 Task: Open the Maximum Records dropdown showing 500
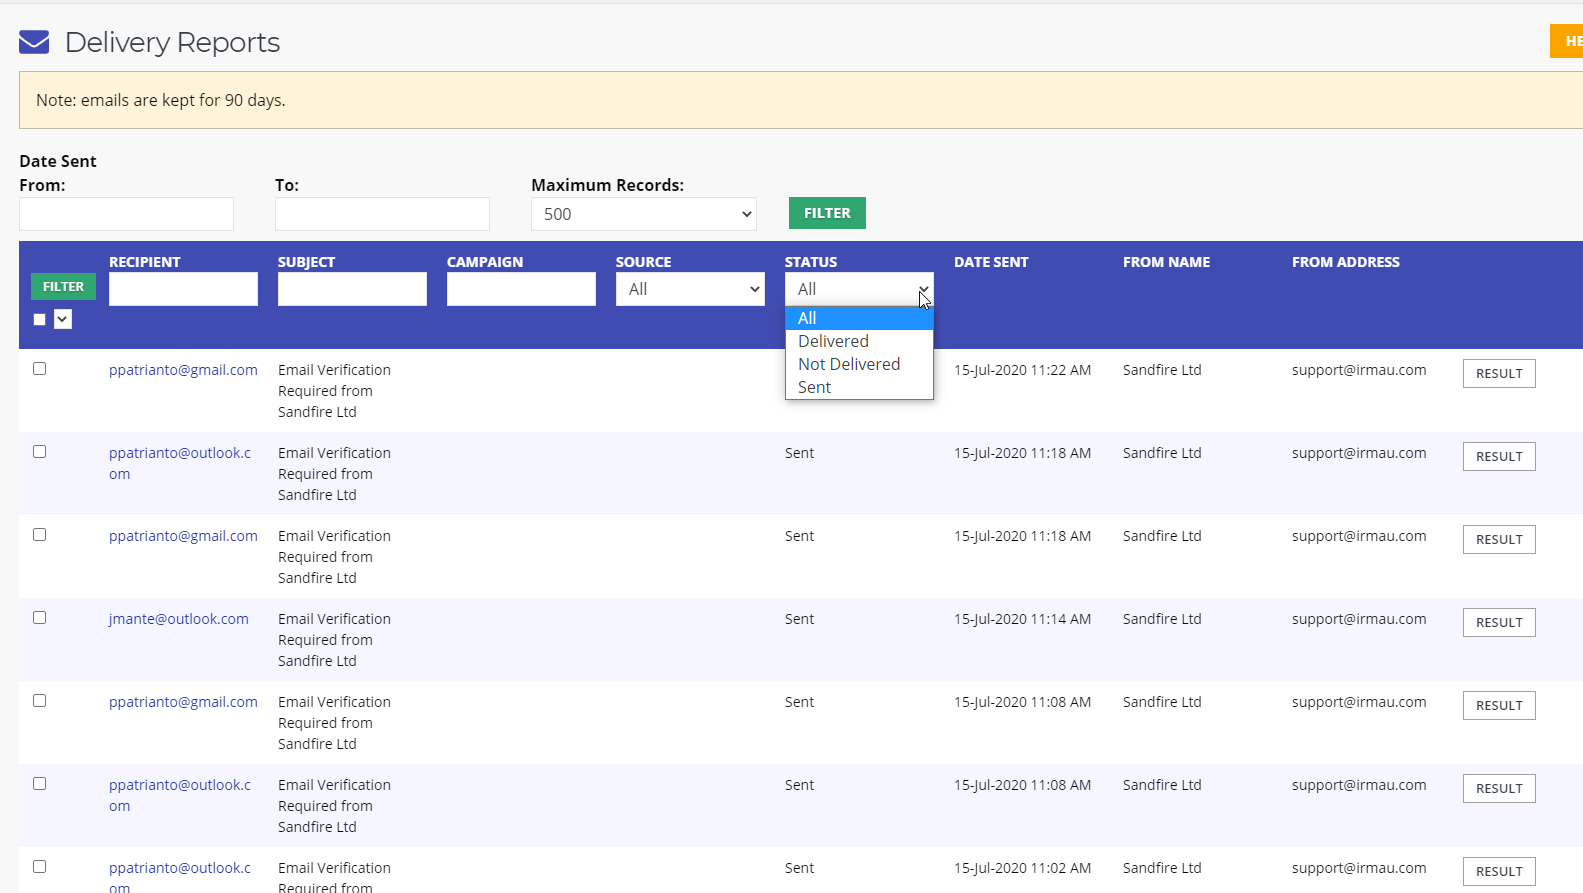click(x=644, y=214)
